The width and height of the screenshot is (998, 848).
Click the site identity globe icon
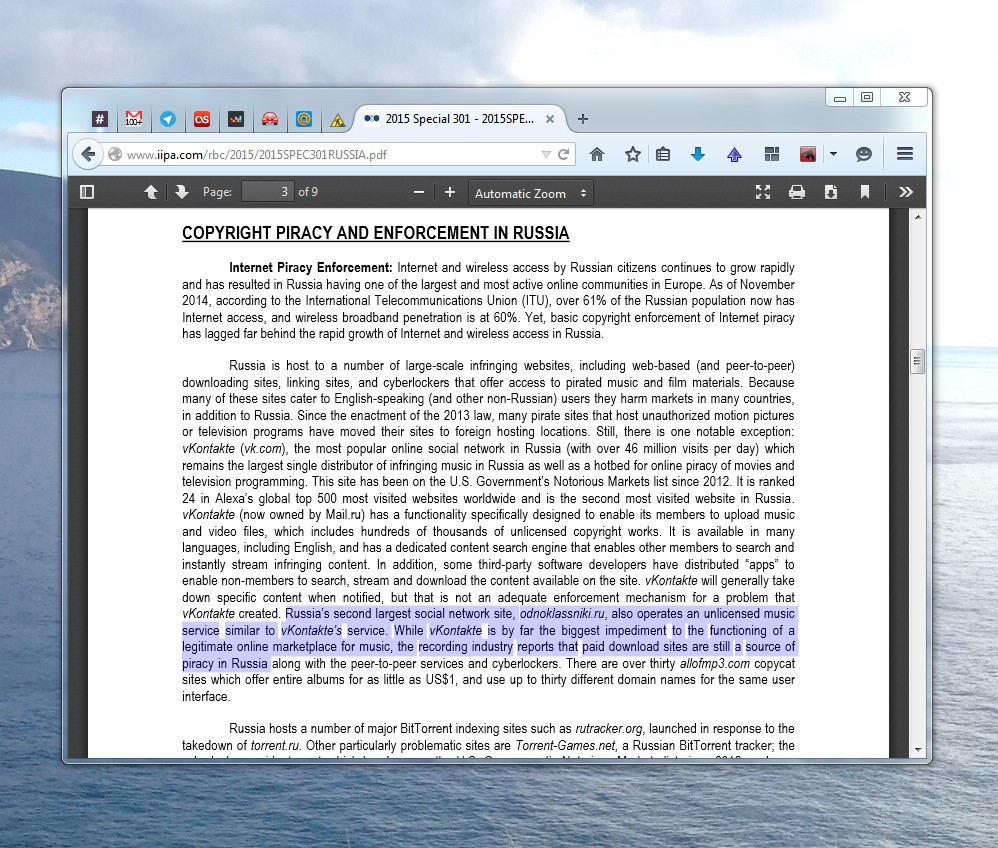tap(115, 154)
